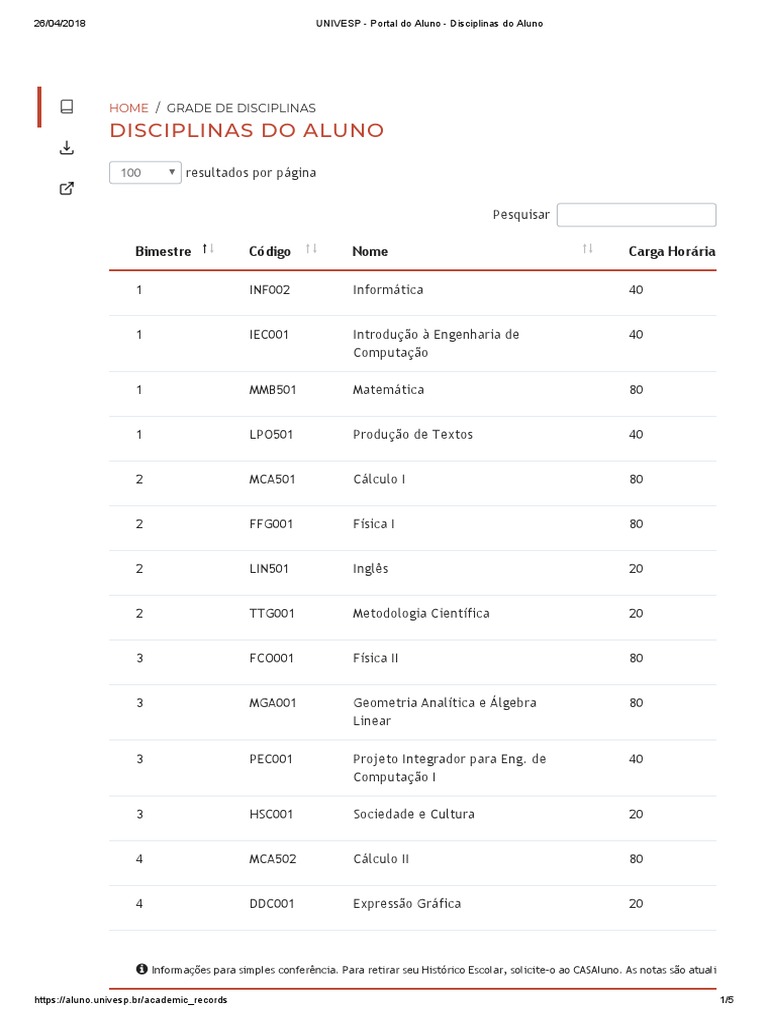768x1024 pixels.
Task: Click GRADE DE DISCIPLINAS breadcrumb
Action: [241, 108]
